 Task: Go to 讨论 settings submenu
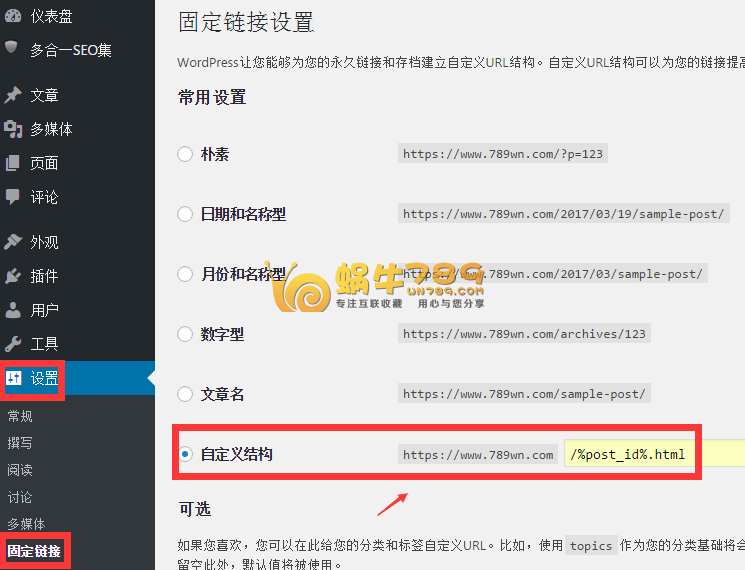click(x=20, y=497)
